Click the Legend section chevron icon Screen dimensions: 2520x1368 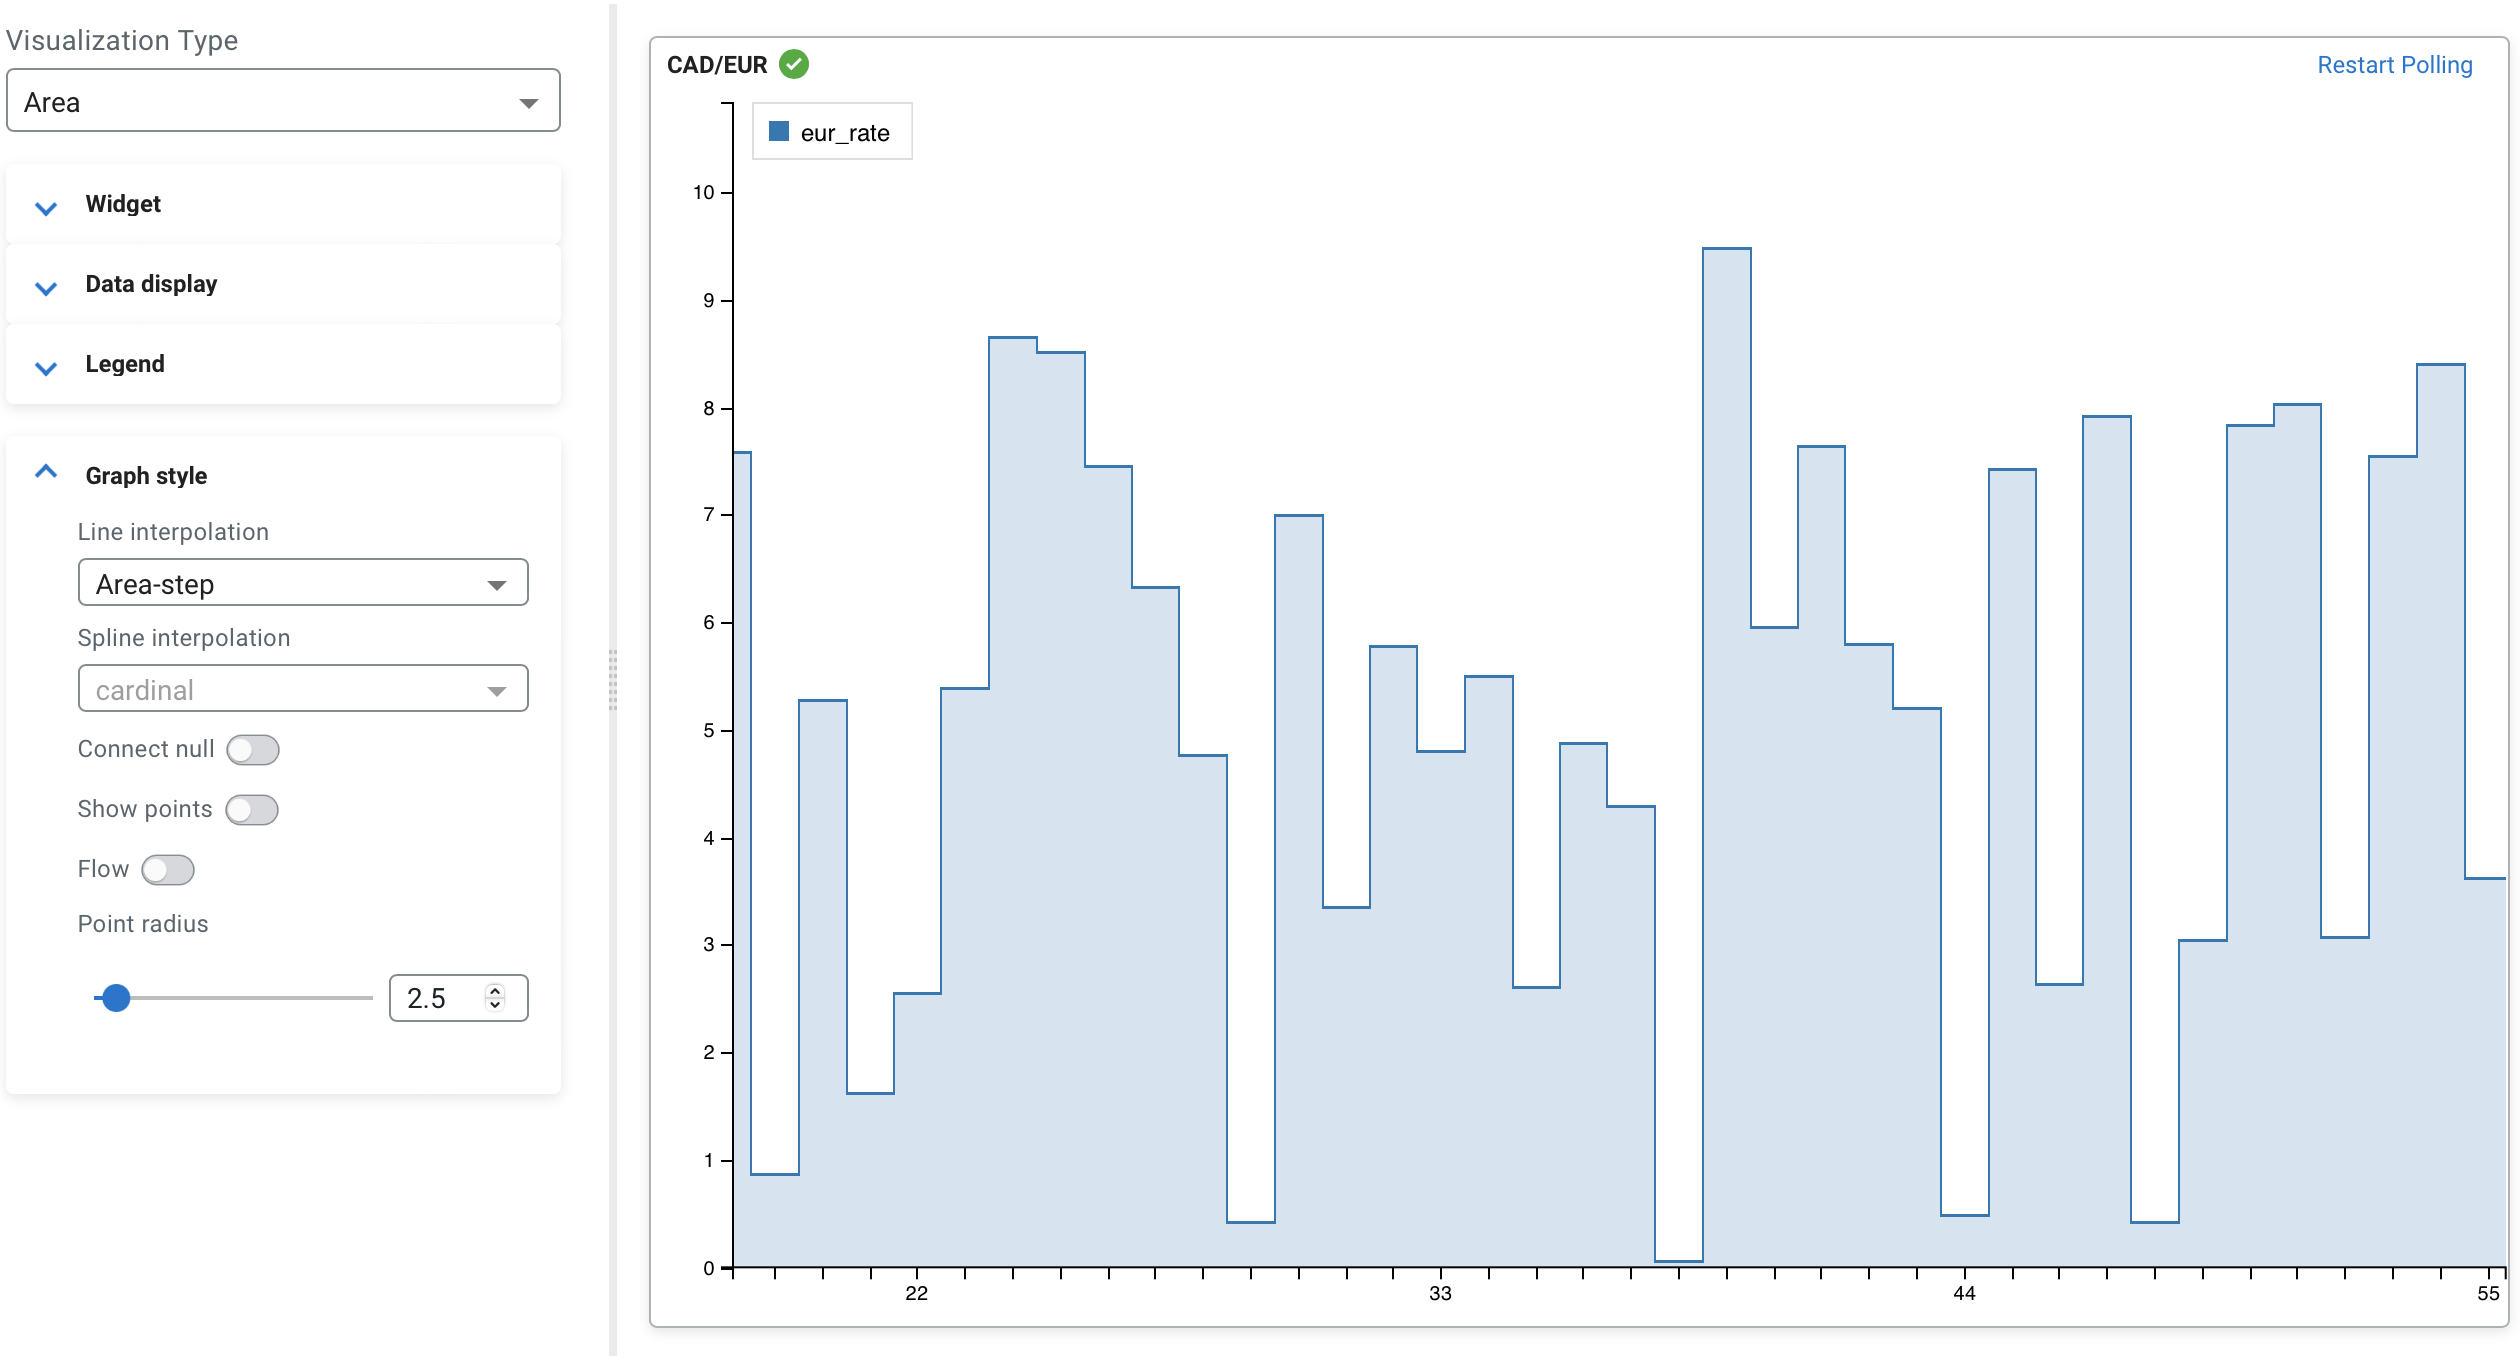pos(46,368)
